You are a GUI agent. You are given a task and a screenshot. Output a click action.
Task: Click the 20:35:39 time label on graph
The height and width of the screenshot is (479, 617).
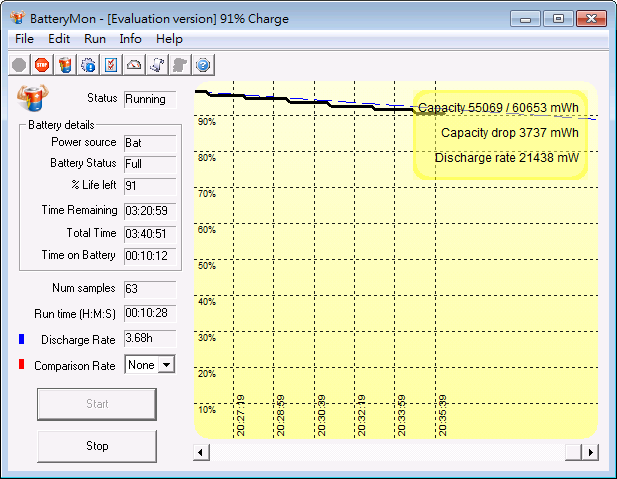tap(442, 415)
